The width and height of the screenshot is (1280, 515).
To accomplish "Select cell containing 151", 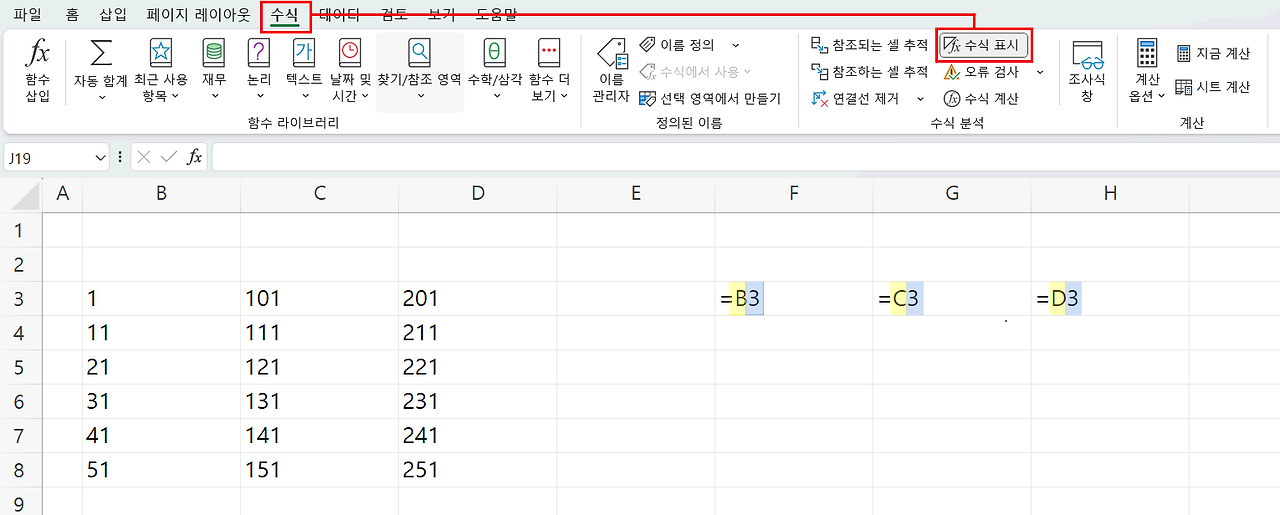I will (319, 469).
